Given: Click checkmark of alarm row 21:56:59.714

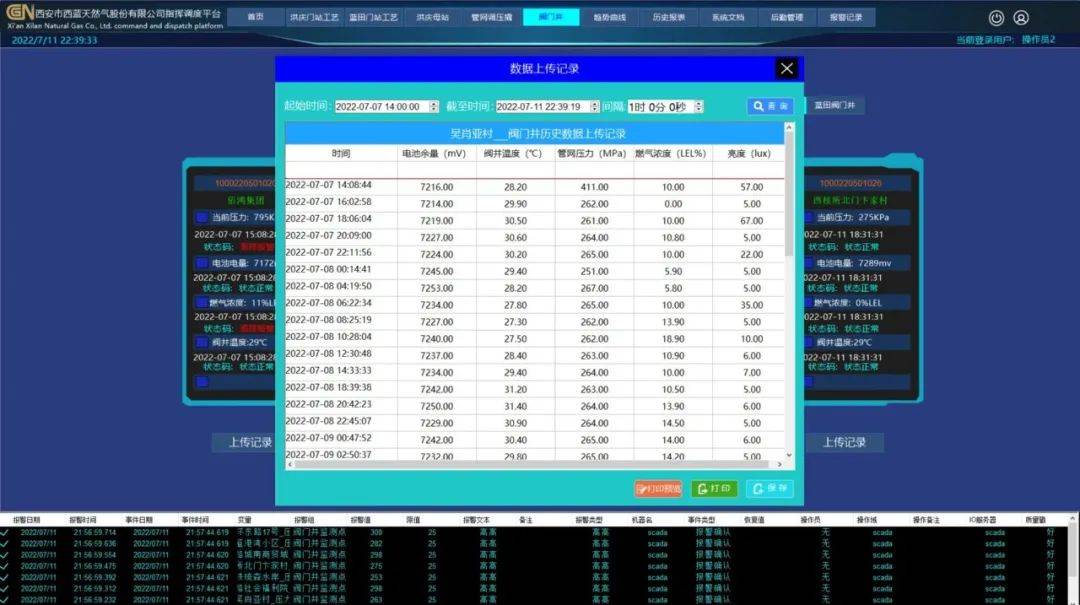Looking at the screenshot, I should pos(5,532).
